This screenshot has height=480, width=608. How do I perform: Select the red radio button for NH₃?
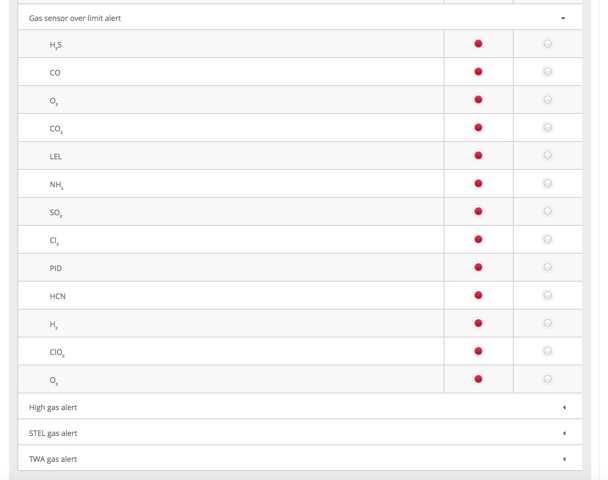(x=478, y=183)
